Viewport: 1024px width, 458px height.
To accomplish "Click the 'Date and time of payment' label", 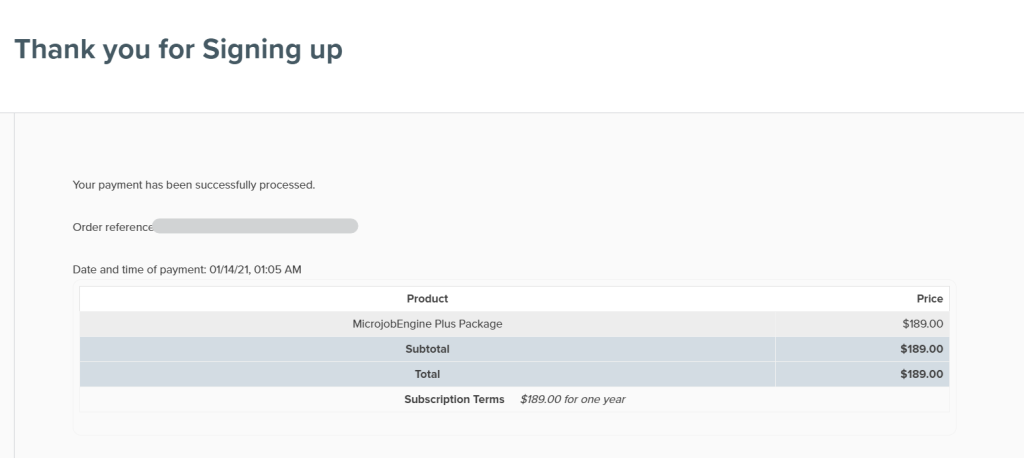I will 139,270.
